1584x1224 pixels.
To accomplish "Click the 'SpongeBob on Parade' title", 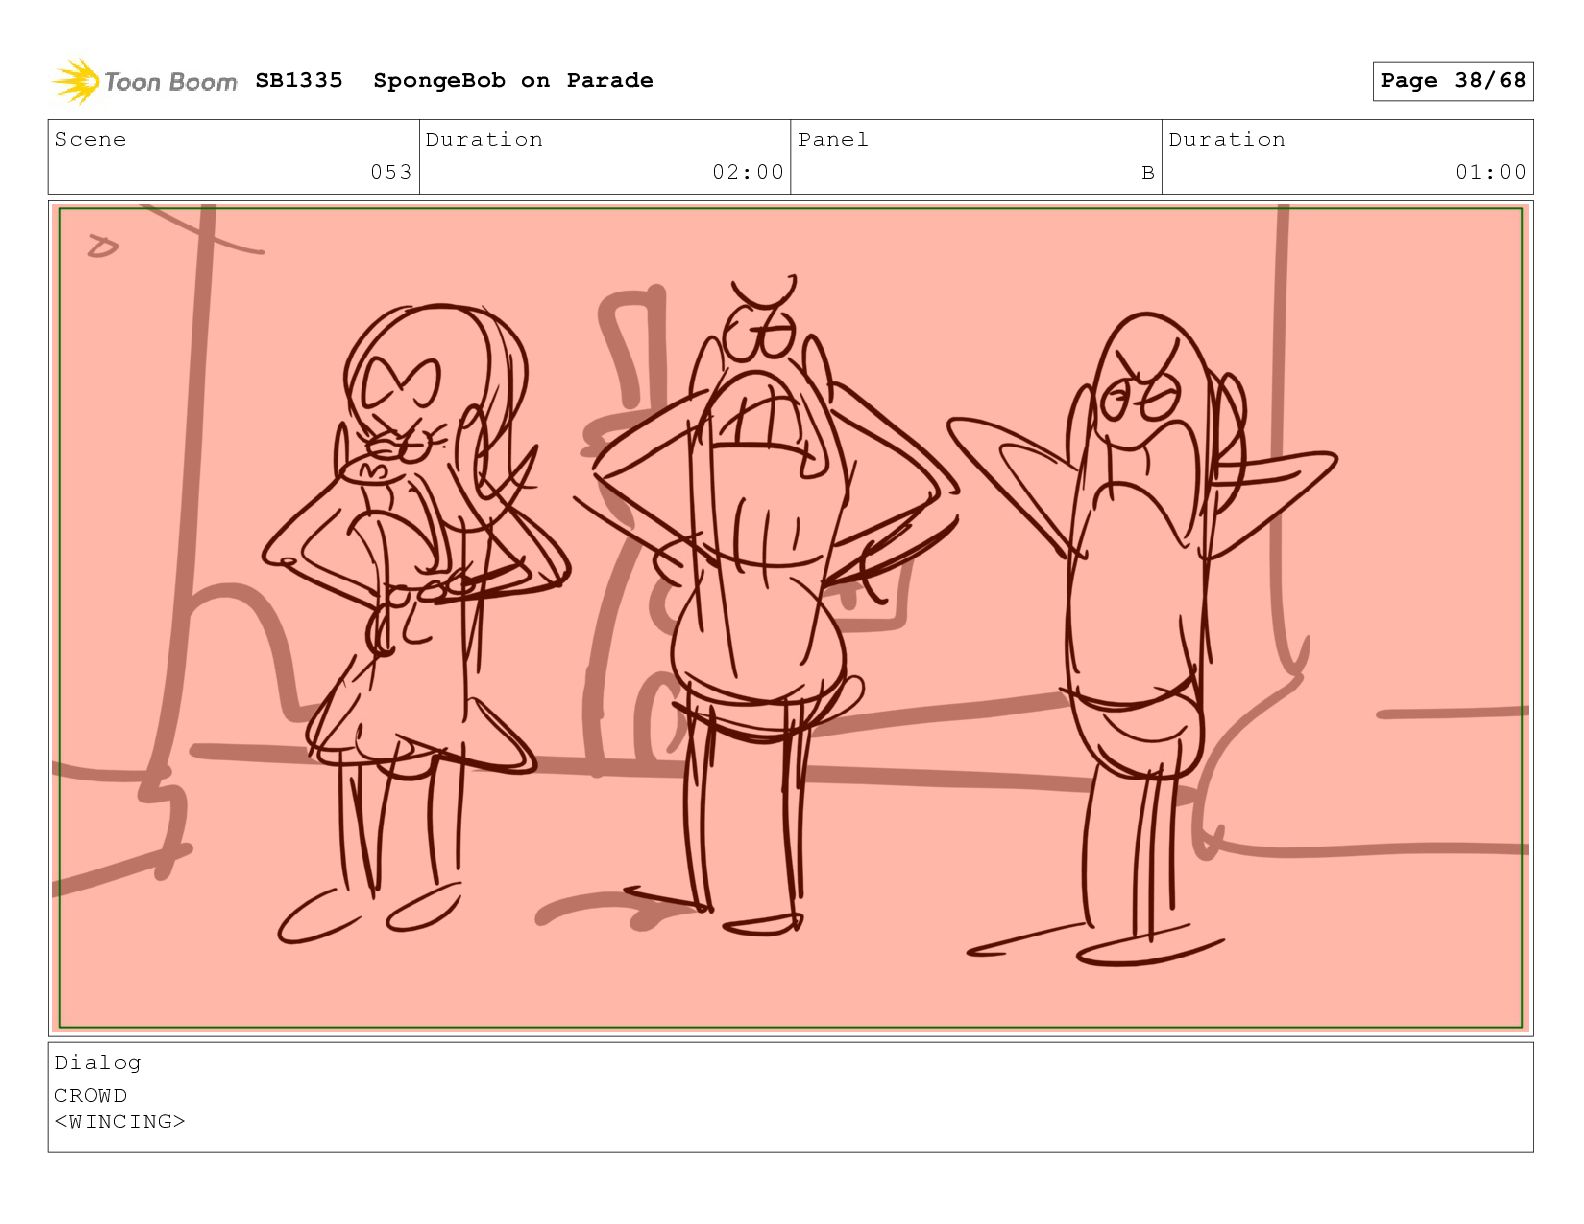I will tap(513, 80).
